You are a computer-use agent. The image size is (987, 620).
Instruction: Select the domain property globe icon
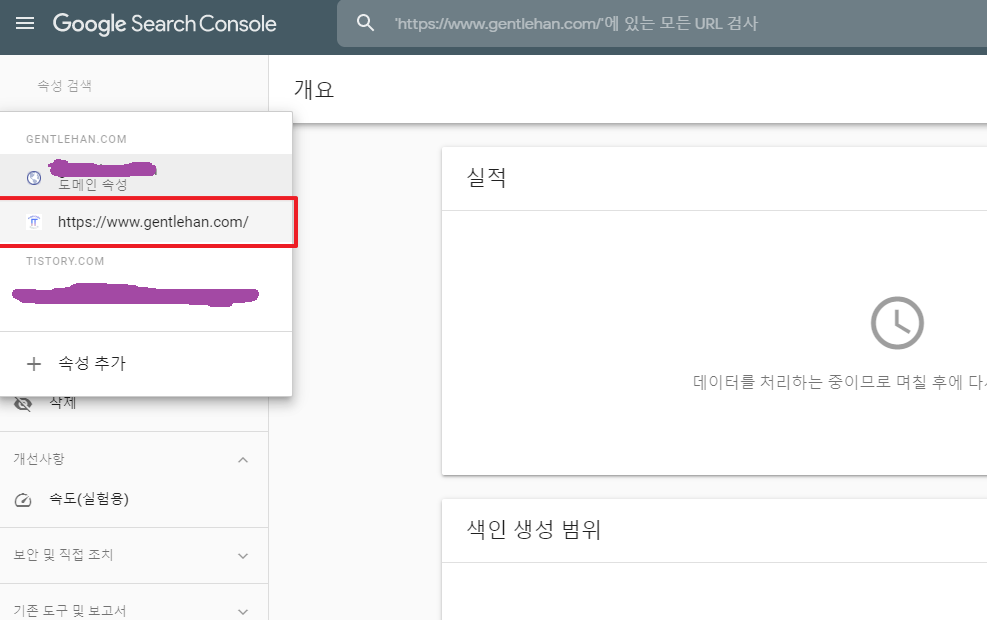click(x=34, y=178)
